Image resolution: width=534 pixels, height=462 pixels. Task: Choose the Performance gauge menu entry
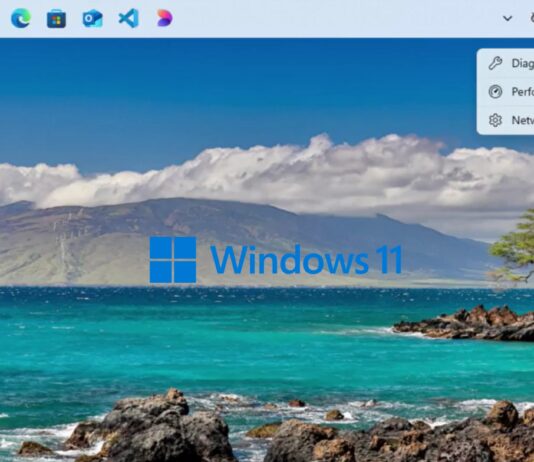pos(505,92)
